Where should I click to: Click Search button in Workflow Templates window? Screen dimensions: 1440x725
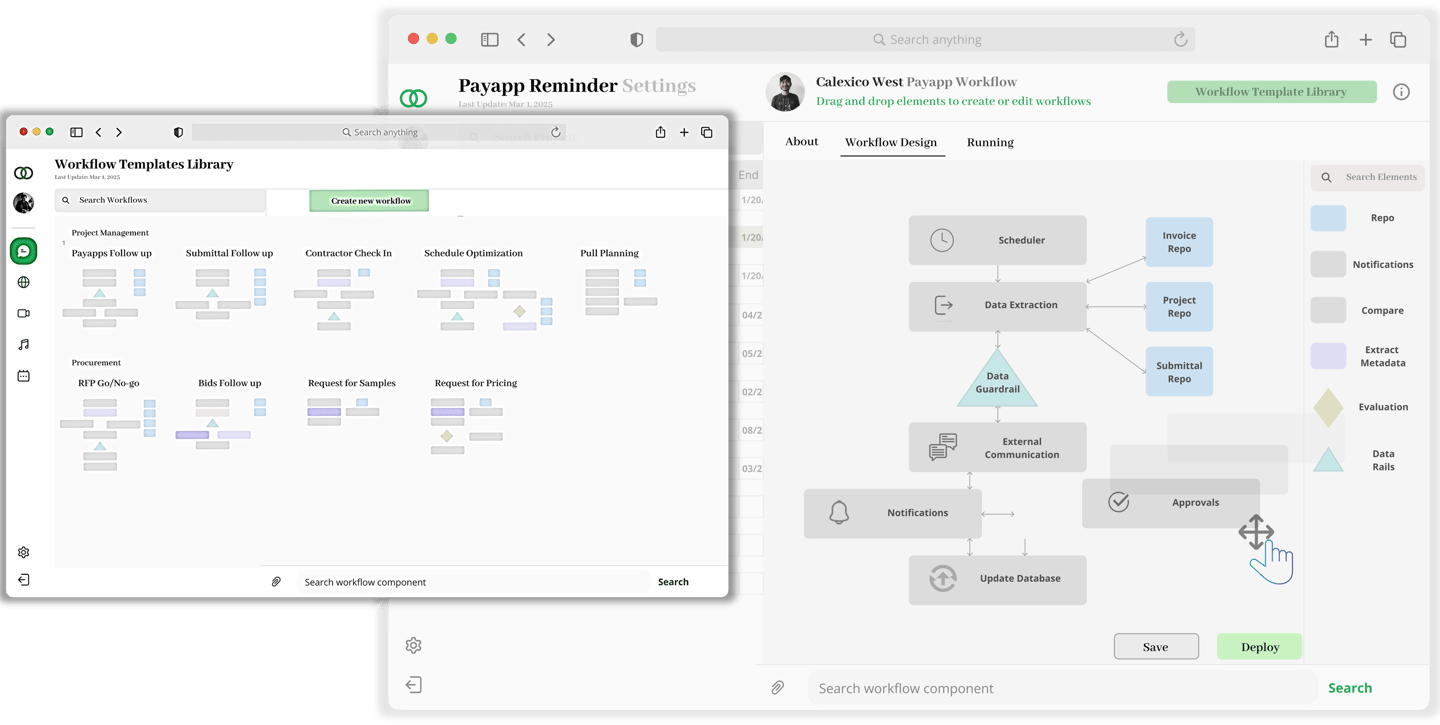673,582
